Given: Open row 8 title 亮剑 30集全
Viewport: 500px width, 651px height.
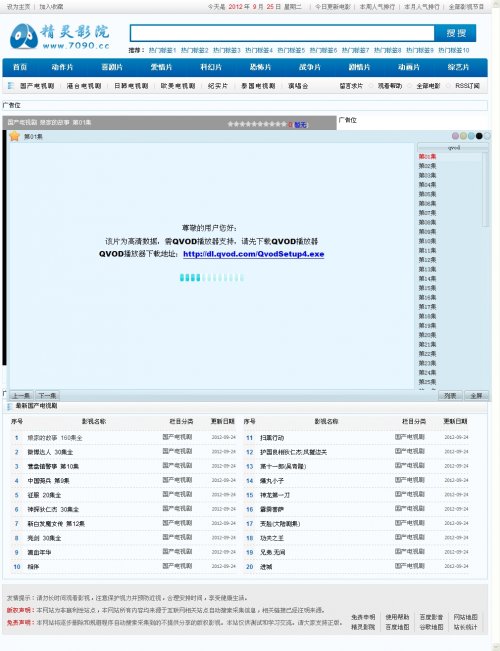Looking at the screenshot, I should [x=44, y=538].
